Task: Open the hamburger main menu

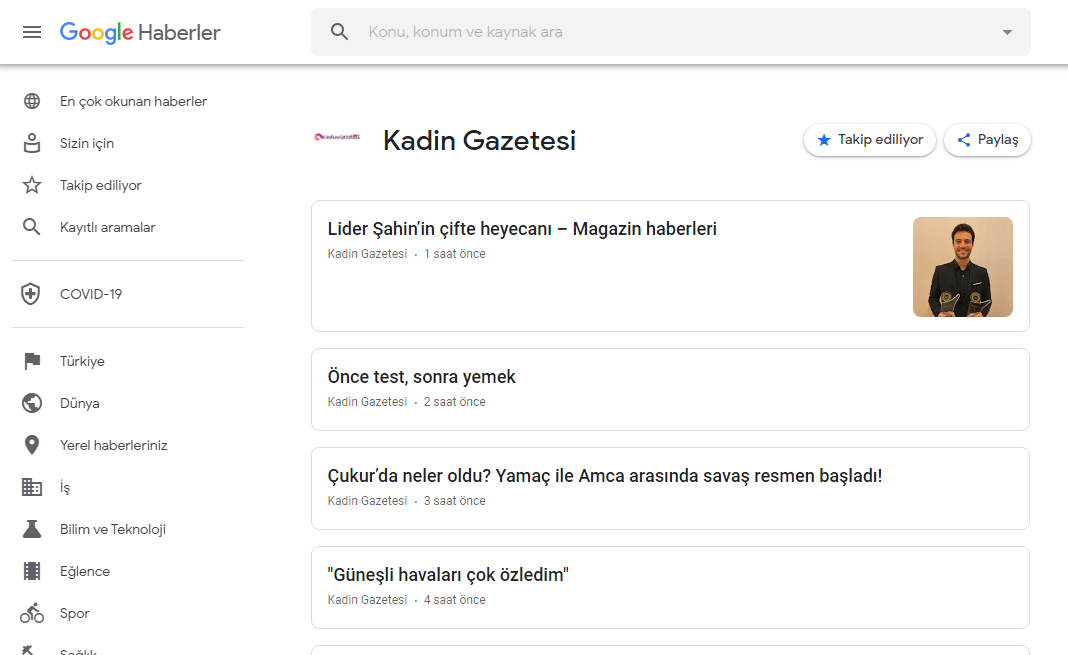Action: click(x=32, y=32)
